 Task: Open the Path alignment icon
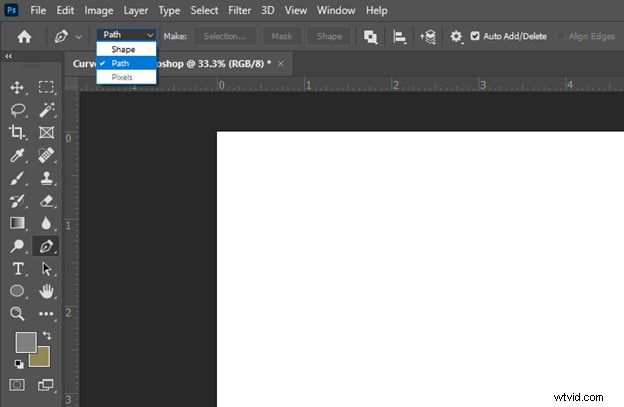click(399, 37)
